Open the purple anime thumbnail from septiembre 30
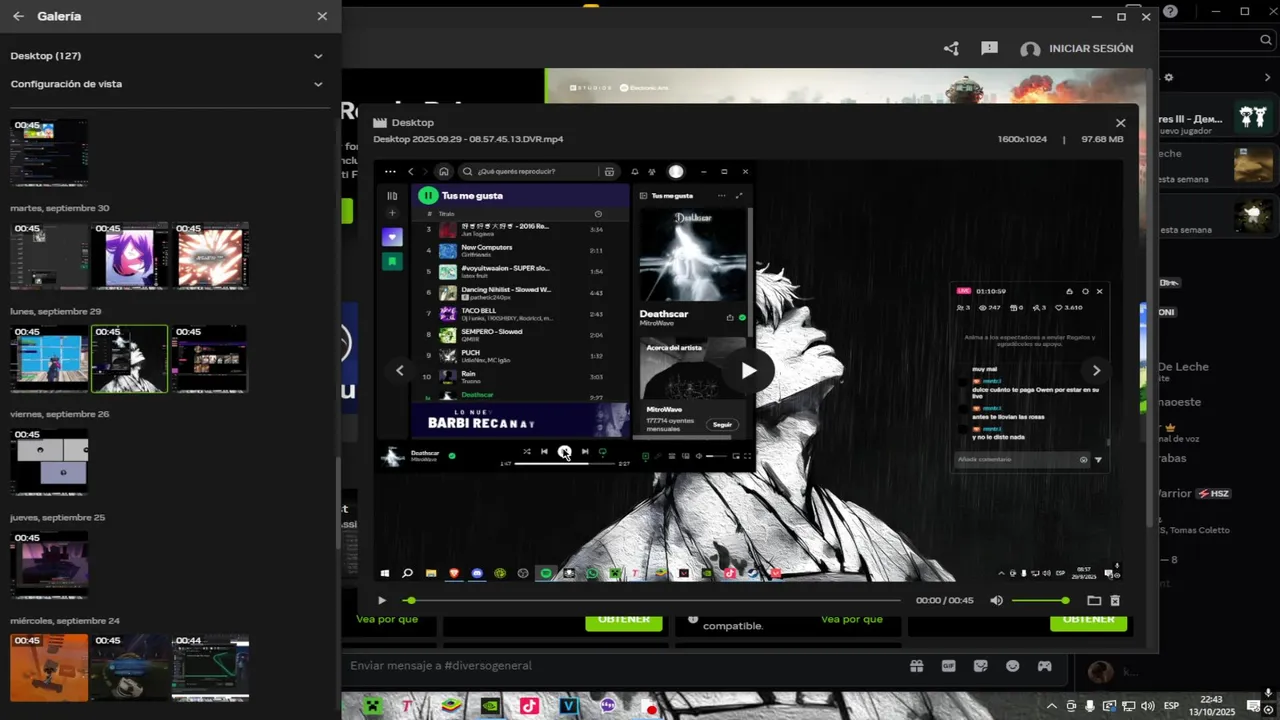The height and width of the screenshot is (720, 1280). (x=130, y=256)
